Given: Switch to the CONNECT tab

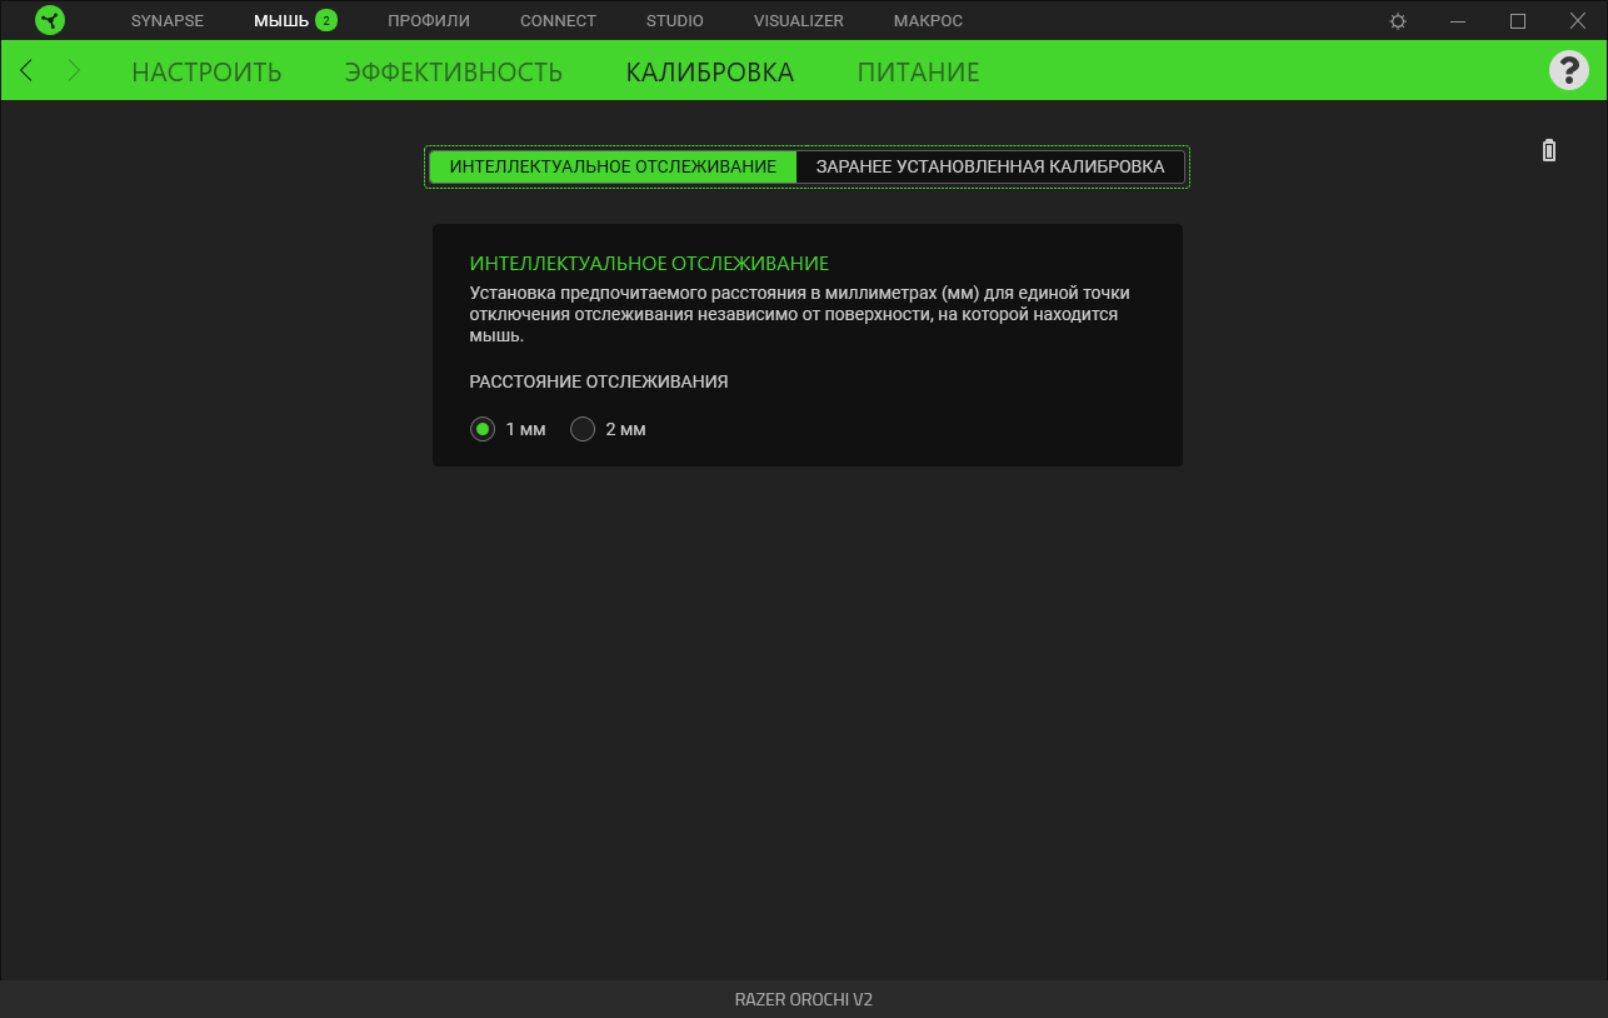Looking at the screenshot, I should (x=557, y=21).
